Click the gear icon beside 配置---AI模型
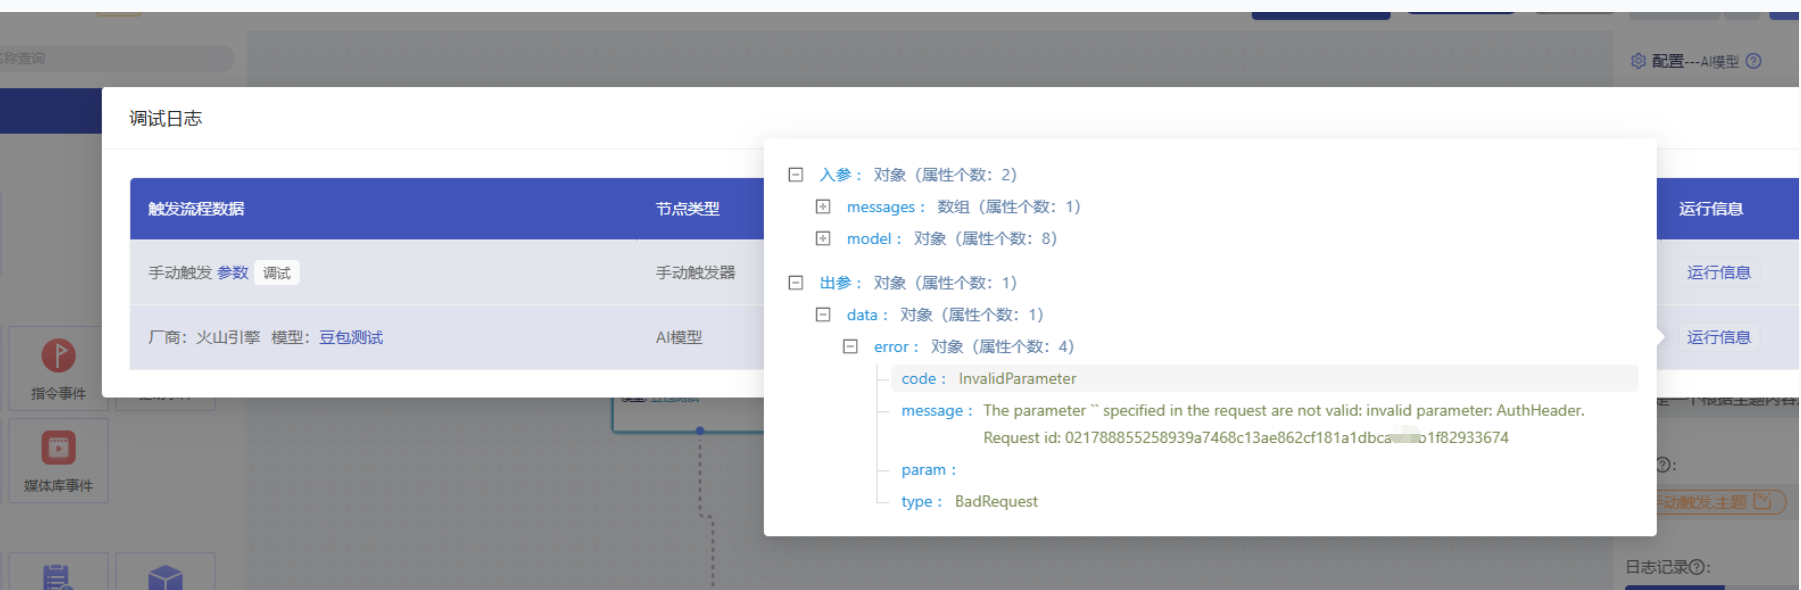This screenshot has width=1801, height=590. (x=1638, y=61)
